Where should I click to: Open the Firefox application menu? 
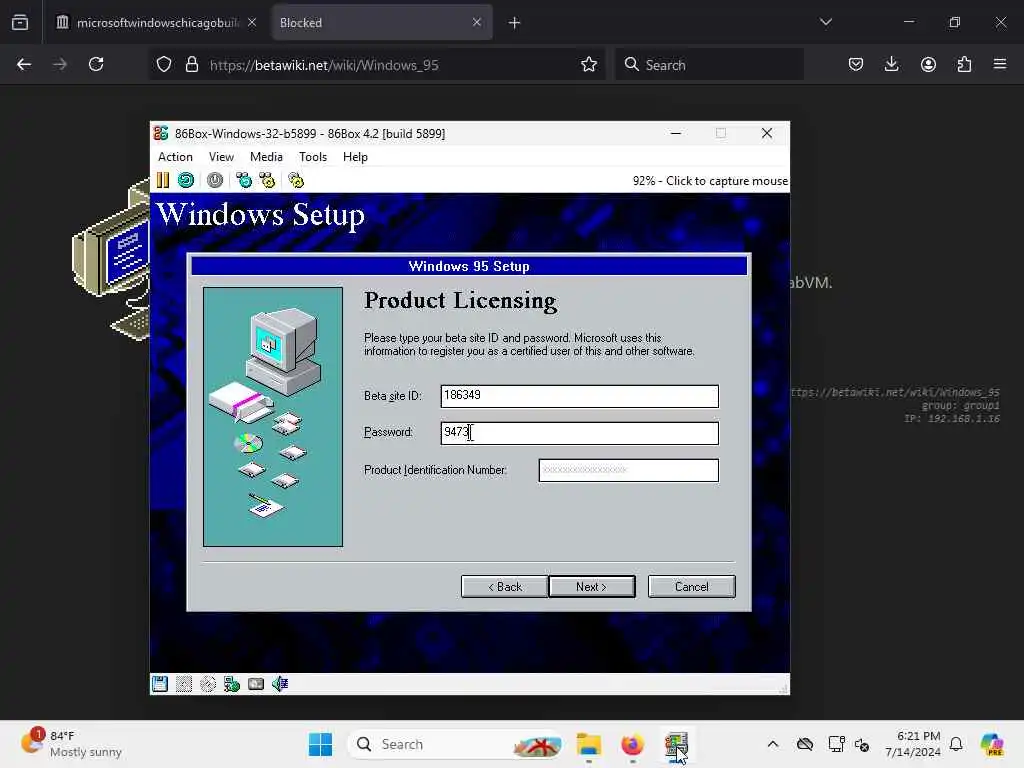[1000, 65]
